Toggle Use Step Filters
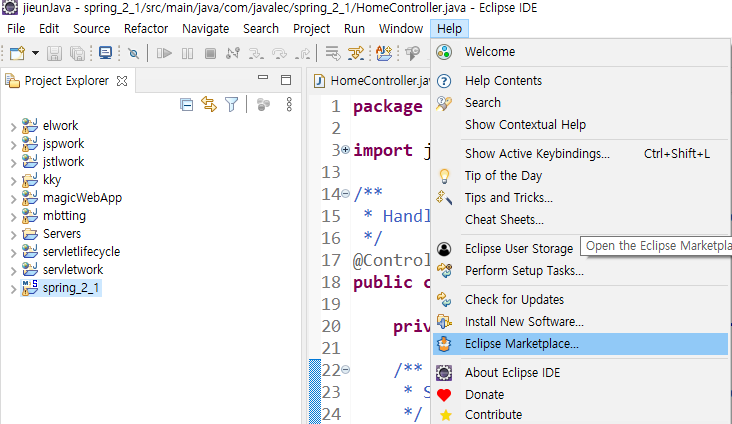The width and height of the screenshot is (732, 424). (x=356, y=53)
